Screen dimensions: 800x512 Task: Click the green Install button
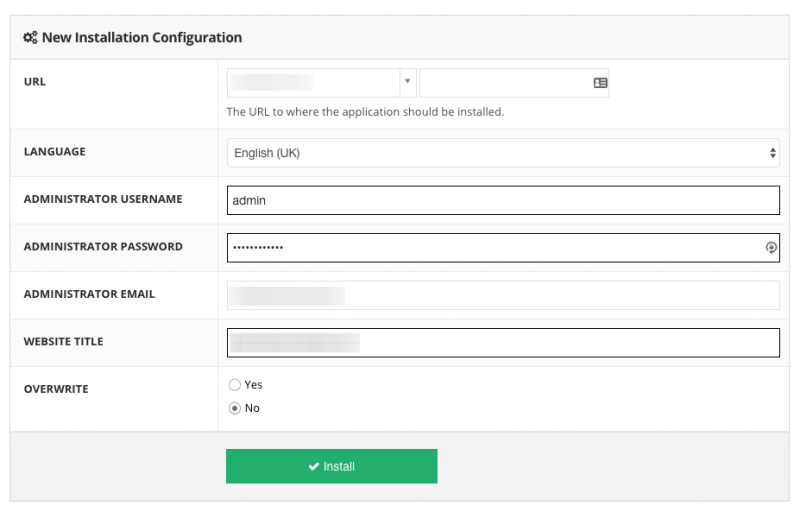(332, 466)
